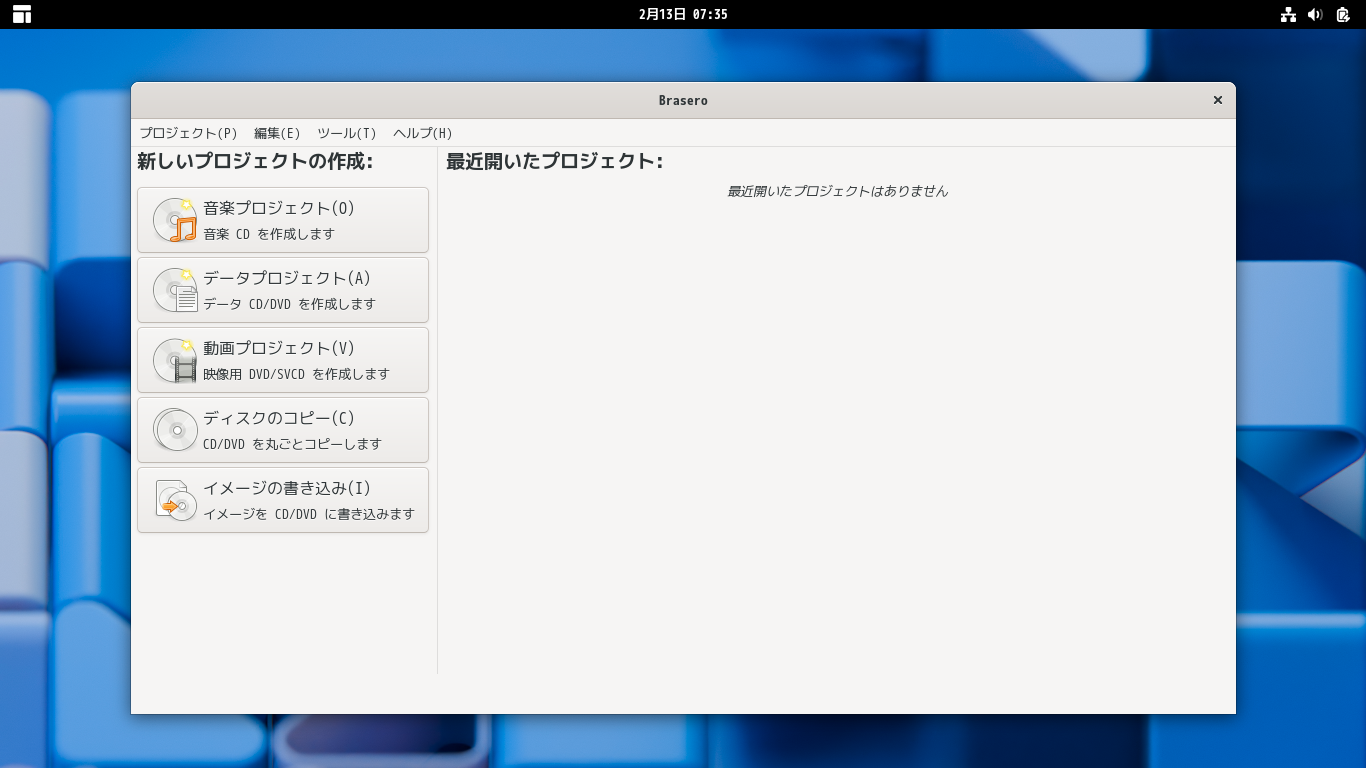This screenshot has height=768, width=1366.
Task: Click the heading 新しいプロジェクトの作成:
Action: pos(255,161)
